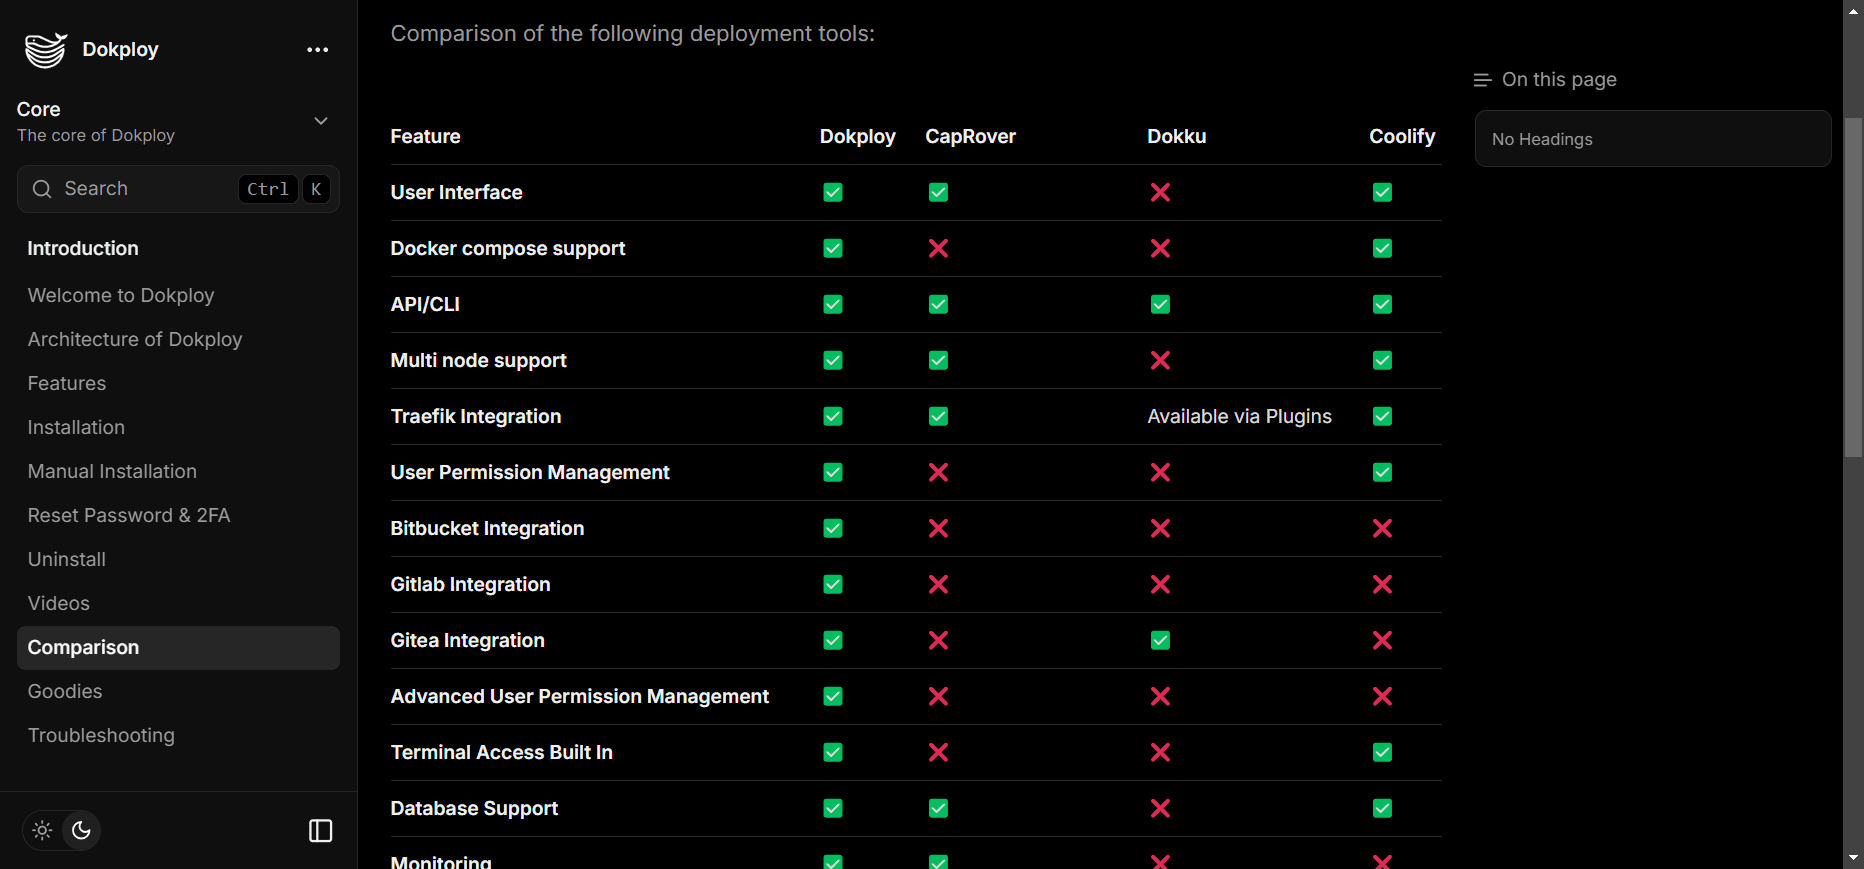The image size is (1864, 869).
Task: Collapse the sidebar with panel icon
Action: pyautogui.click(x=321, y=831)
